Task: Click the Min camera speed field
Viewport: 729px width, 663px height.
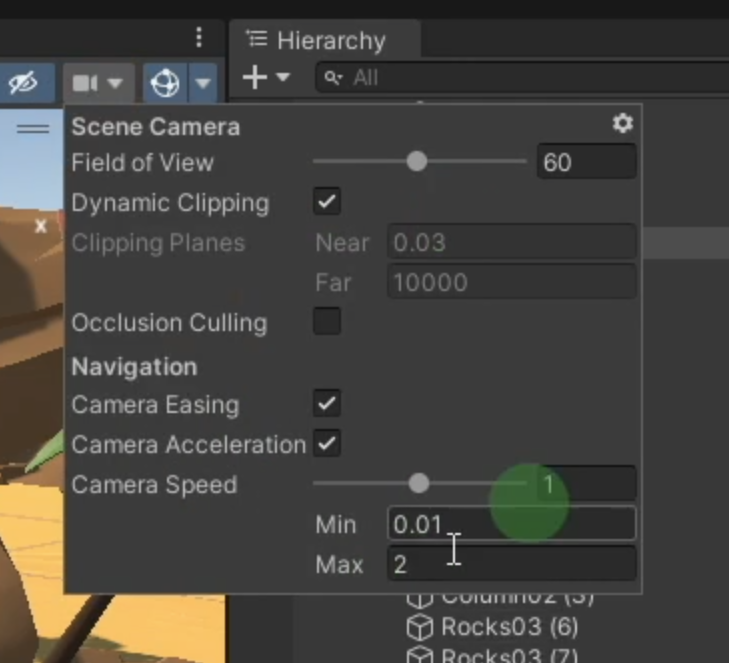Action: tap(512, 524)
